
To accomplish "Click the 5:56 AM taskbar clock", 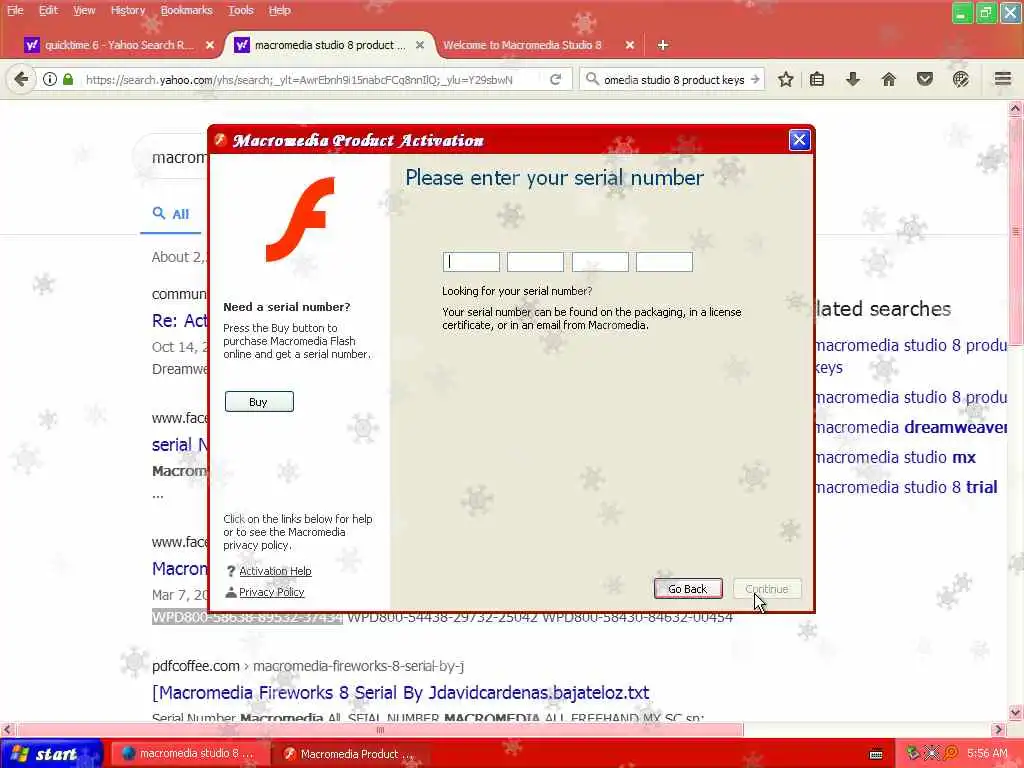I will 987,754.
